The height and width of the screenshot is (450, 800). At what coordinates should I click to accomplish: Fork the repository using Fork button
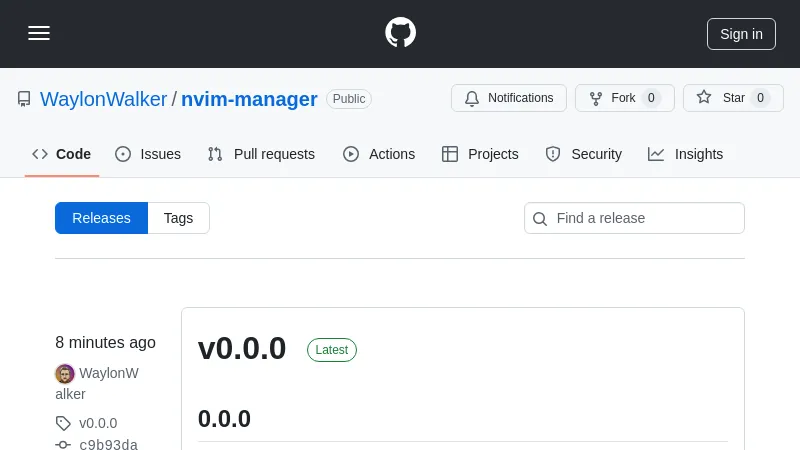pos(624,98)
